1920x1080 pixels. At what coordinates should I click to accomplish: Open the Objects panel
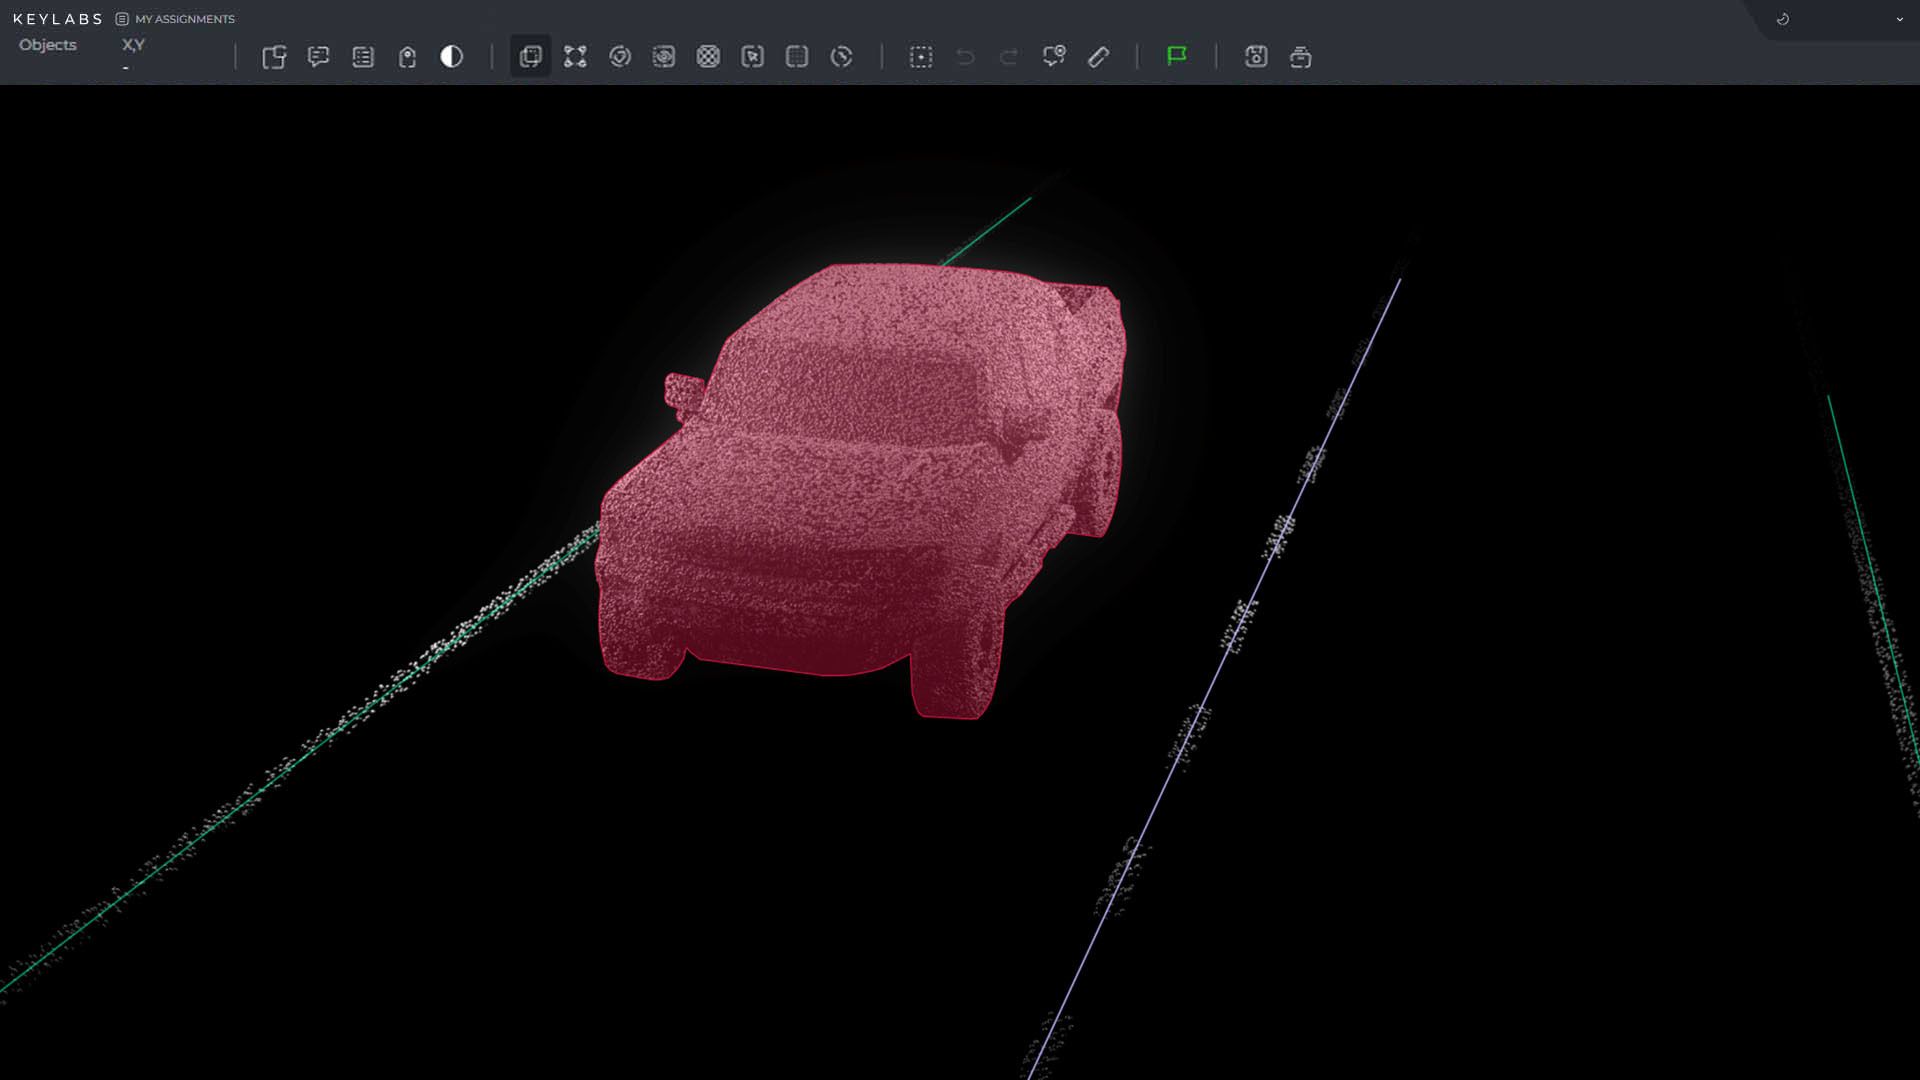point(47,44)
